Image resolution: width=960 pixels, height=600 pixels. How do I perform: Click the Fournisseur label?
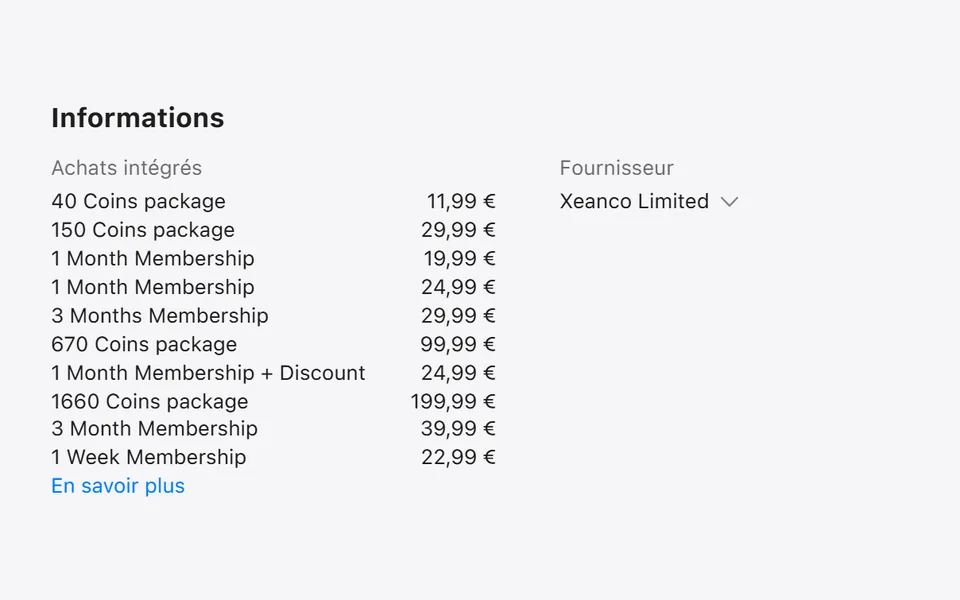click(x=617, y=168)
